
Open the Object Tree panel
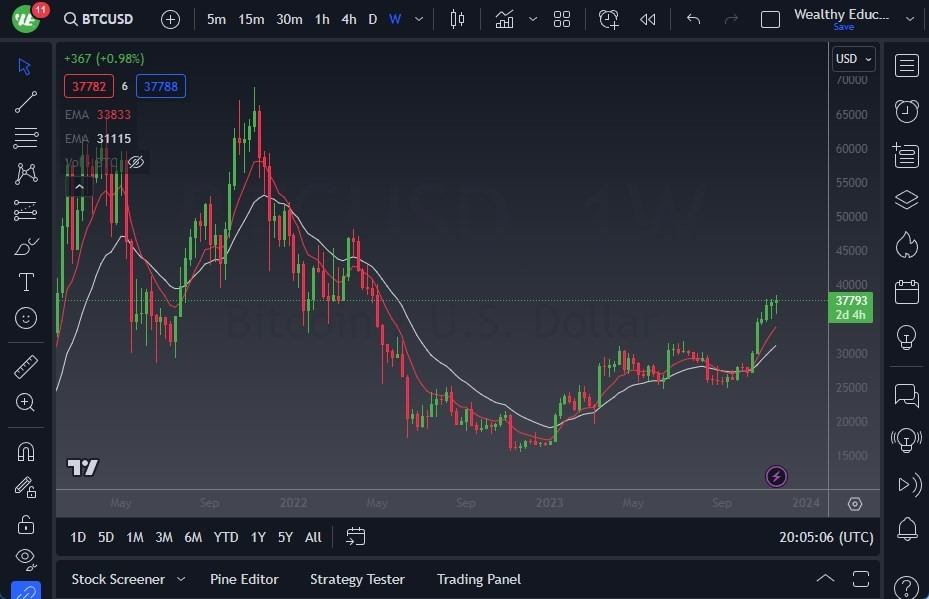click(x=906, y=199)
